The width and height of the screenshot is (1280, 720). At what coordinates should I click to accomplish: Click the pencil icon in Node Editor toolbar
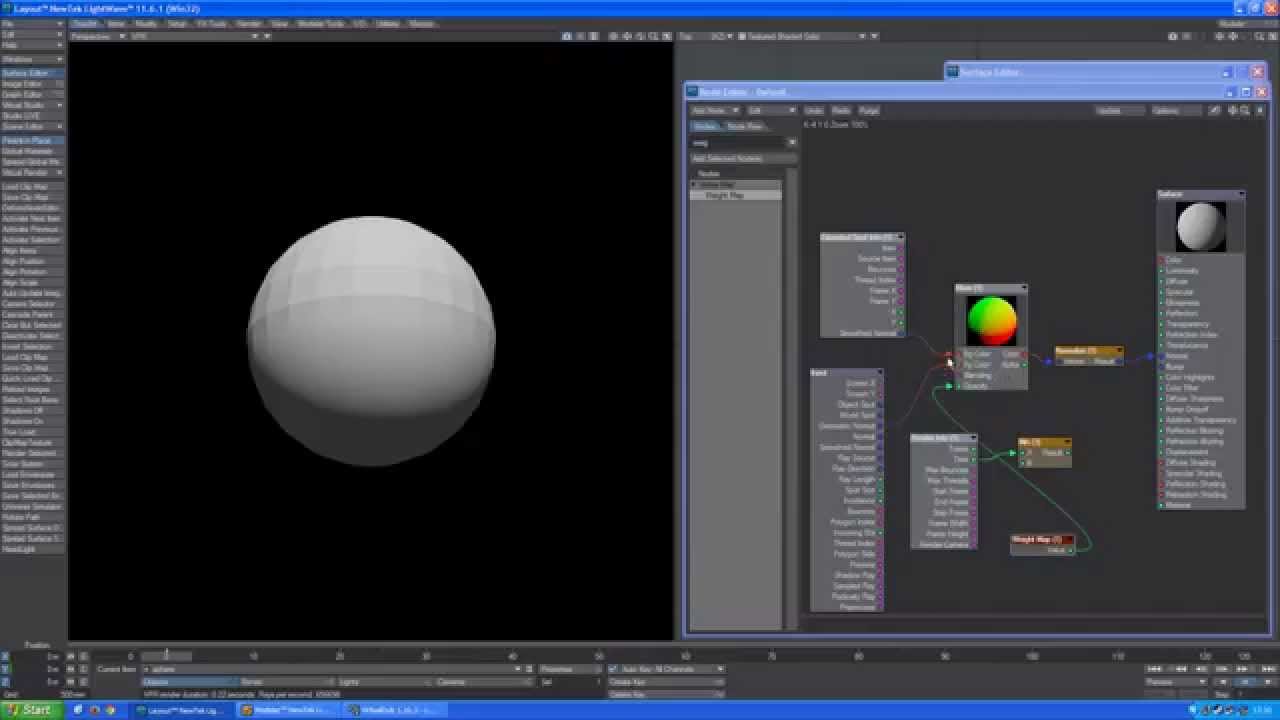coord(1214,110)
